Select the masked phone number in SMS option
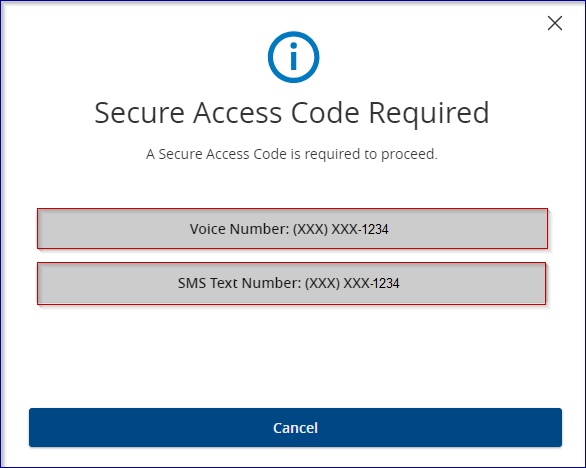The width and height of the screenshot is (586, 468). (x=352, y=283)
